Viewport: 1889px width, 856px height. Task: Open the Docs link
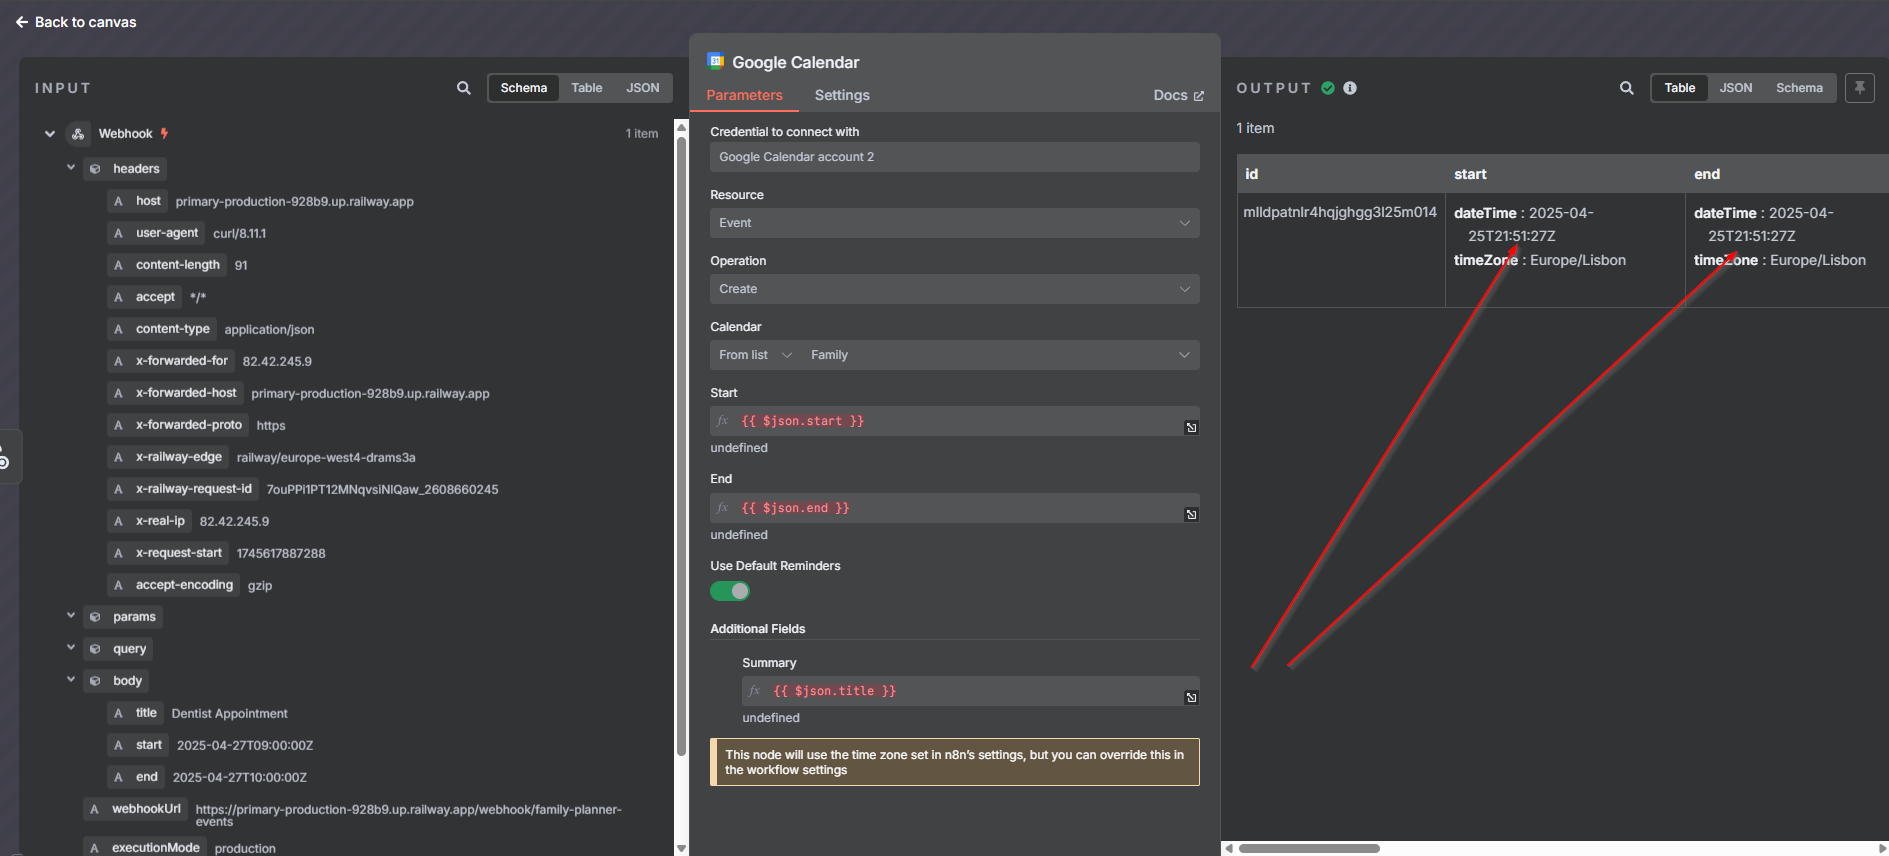(x=1178, y=96)
